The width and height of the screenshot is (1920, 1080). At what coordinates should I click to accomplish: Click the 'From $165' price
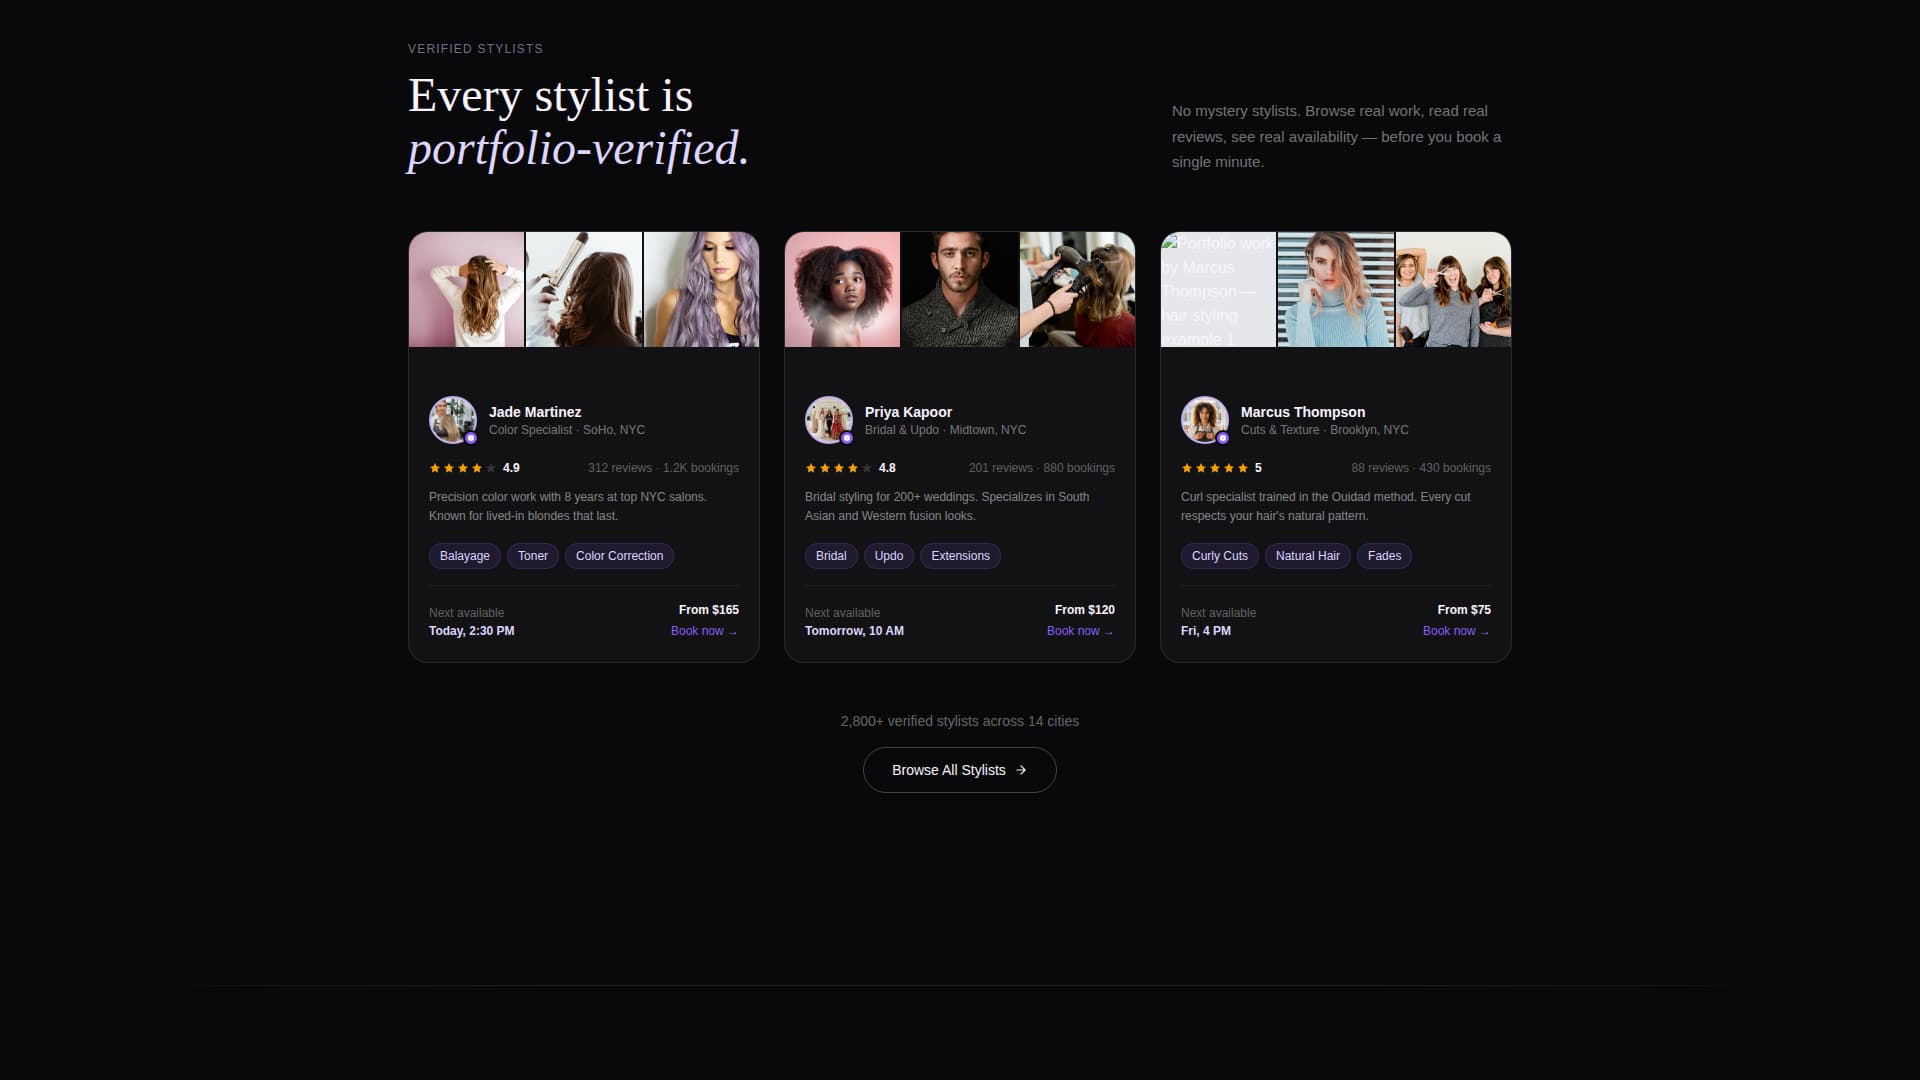click(x=709, y=610)
